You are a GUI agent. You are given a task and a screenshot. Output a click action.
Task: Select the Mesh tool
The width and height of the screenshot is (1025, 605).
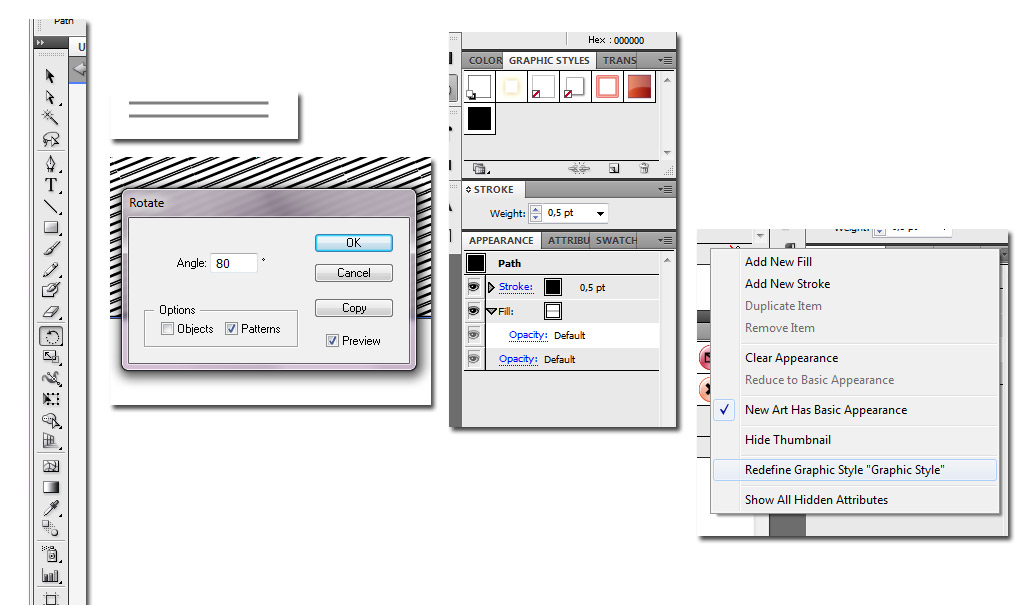point(50,466)
